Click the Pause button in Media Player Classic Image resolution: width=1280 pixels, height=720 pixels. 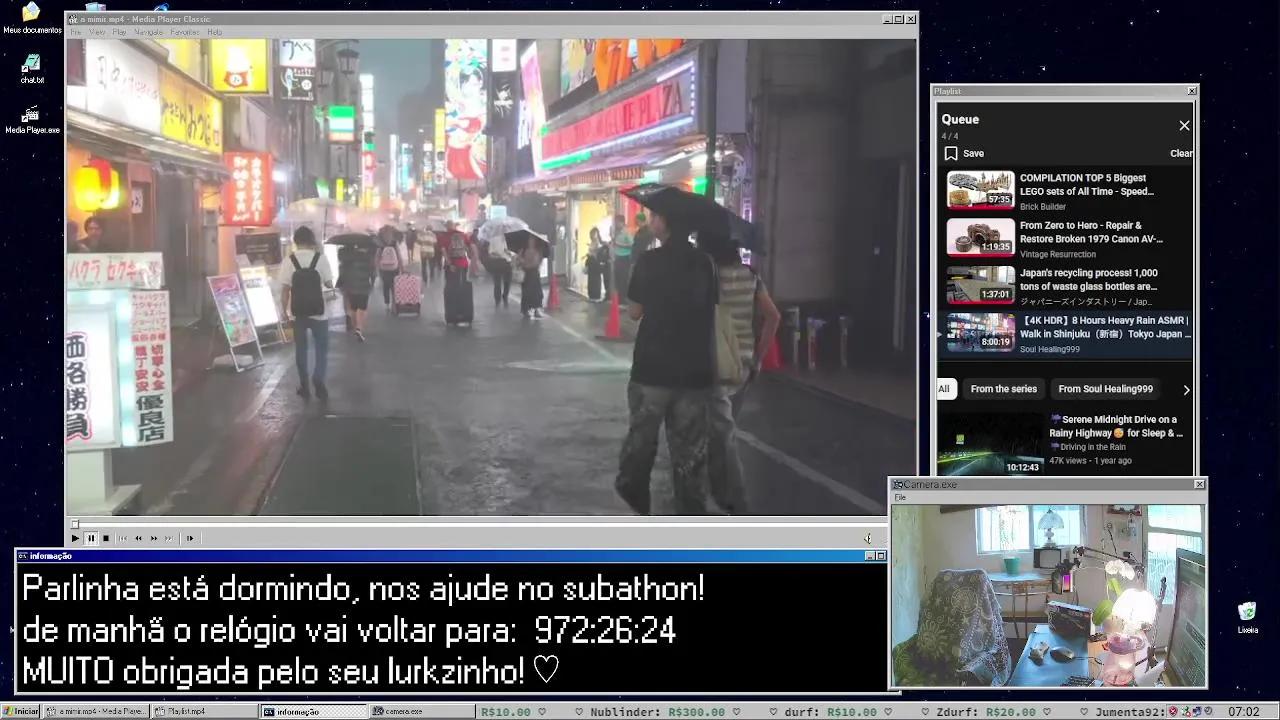pos(90,538)
